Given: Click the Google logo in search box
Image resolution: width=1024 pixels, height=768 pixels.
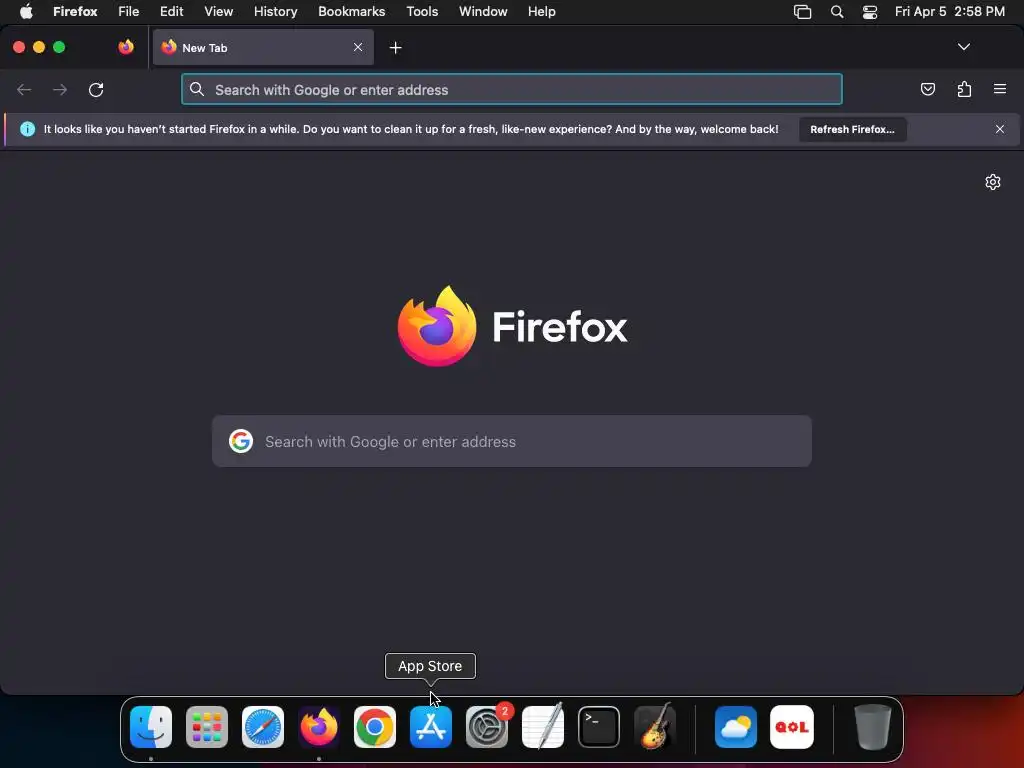Looking at the screenshot, I should tap(241, 441).
